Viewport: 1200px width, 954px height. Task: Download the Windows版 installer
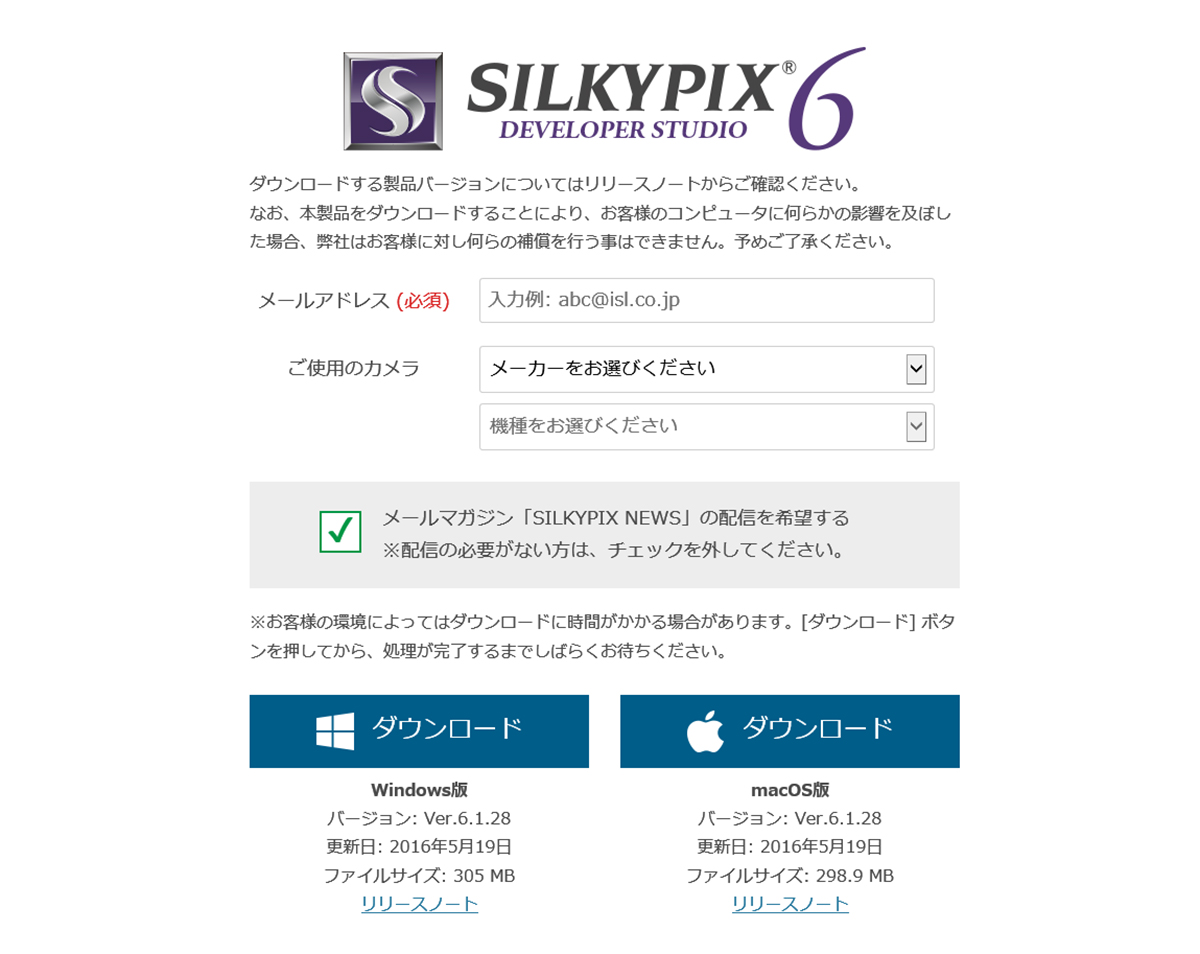(x=419, y=731)
